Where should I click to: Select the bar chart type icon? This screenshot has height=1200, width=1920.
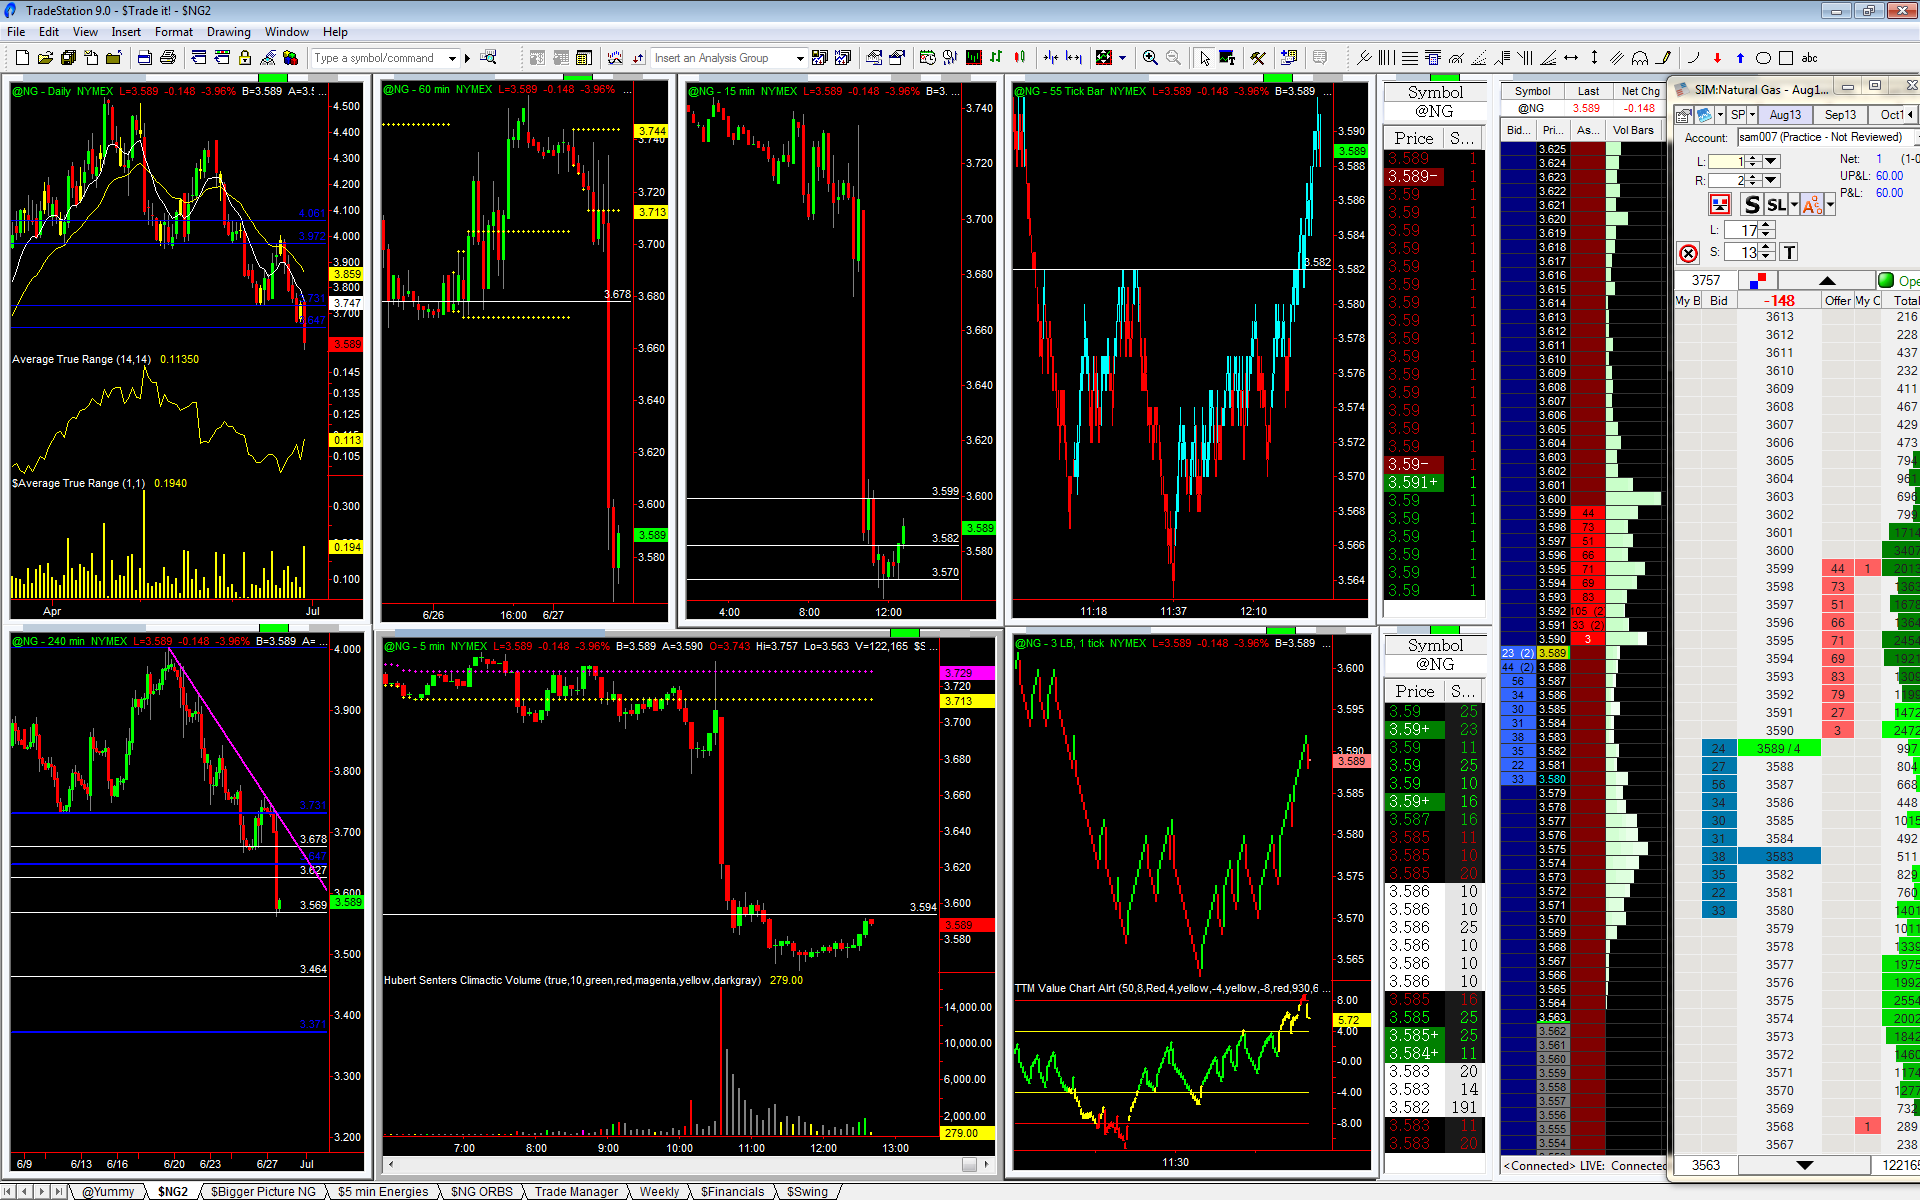tap(997, 58)
